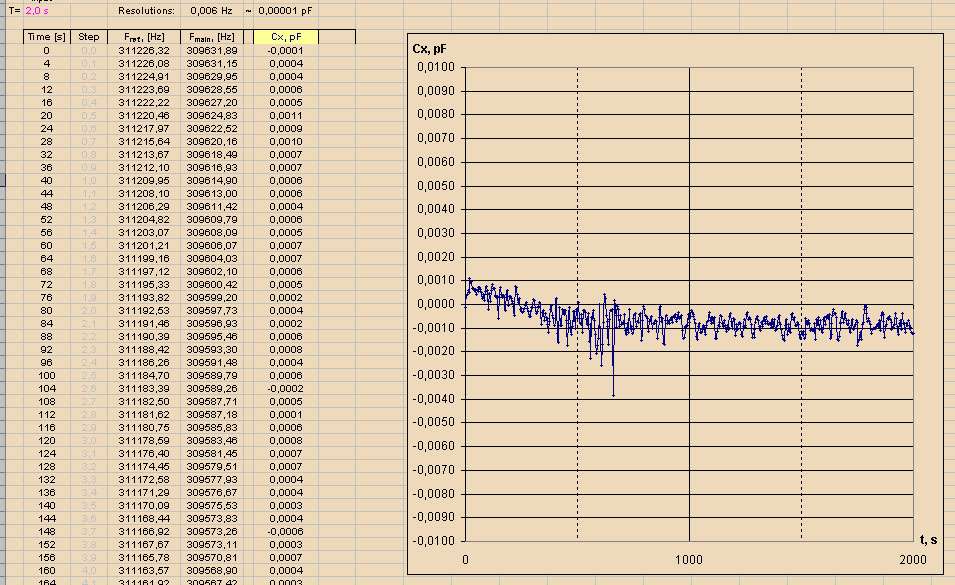This screenshot has height=585, width=955.
Task: Click cell with value 309631,89
Action: tap(211, 51)
